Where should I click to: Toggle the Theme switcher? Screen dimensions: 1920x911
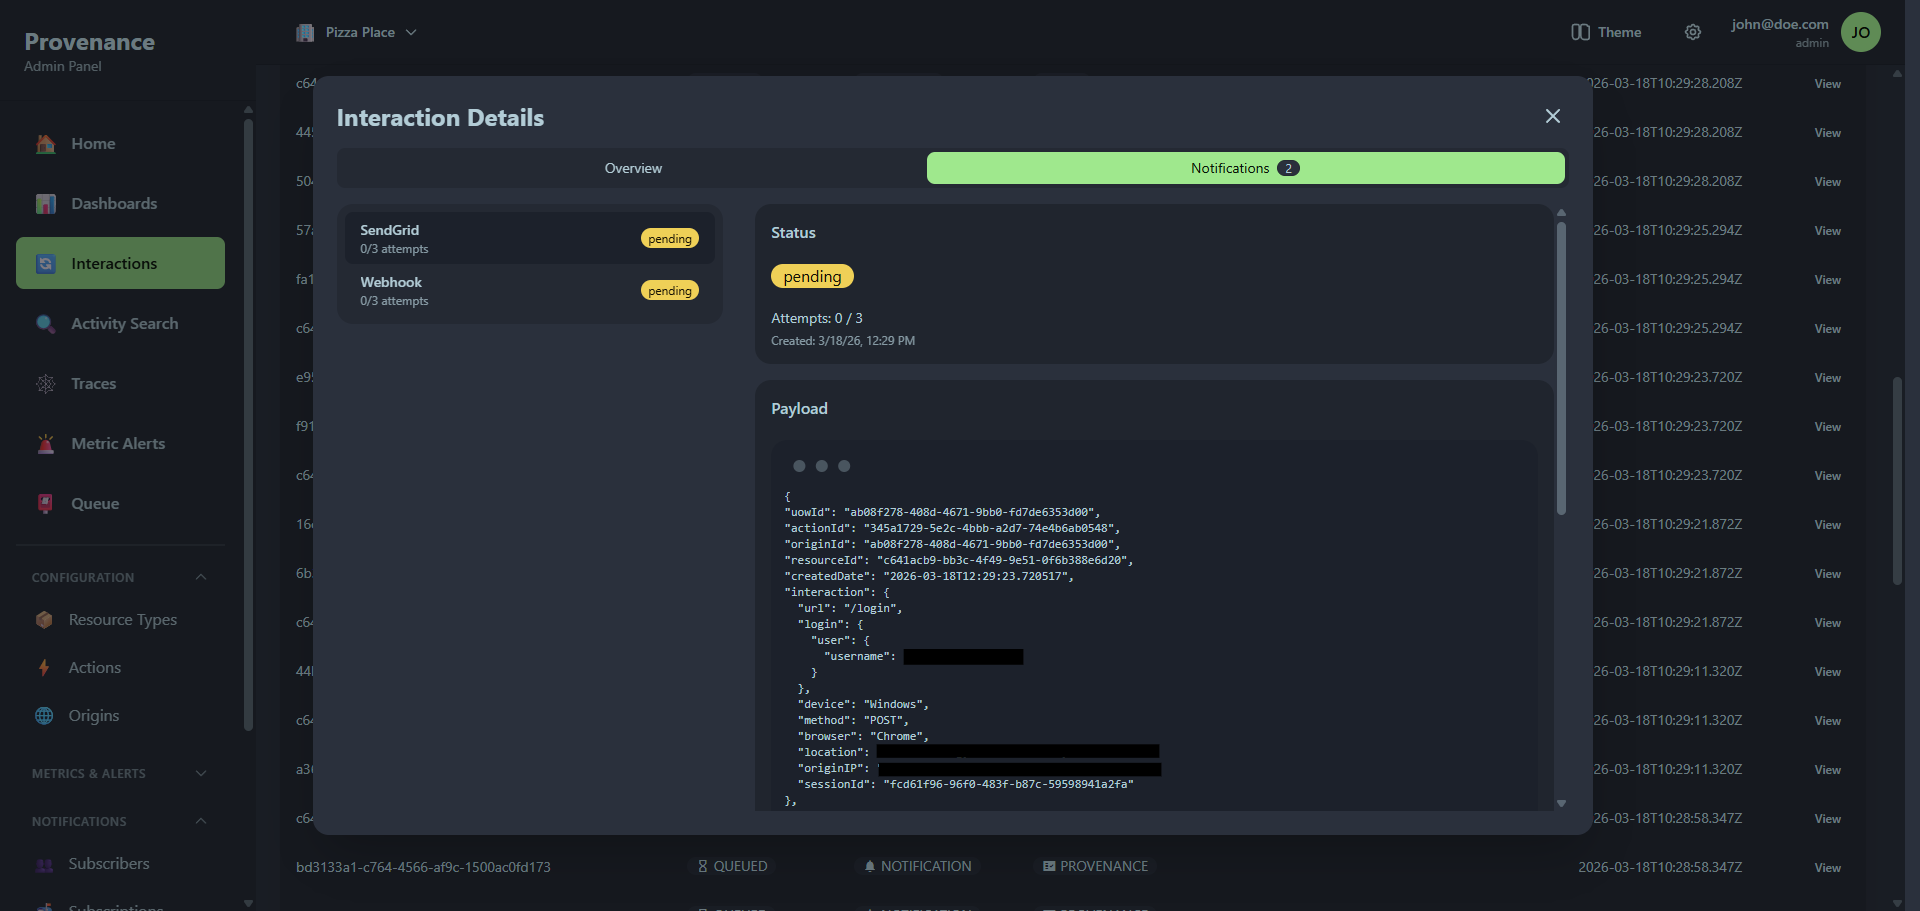1606,32
